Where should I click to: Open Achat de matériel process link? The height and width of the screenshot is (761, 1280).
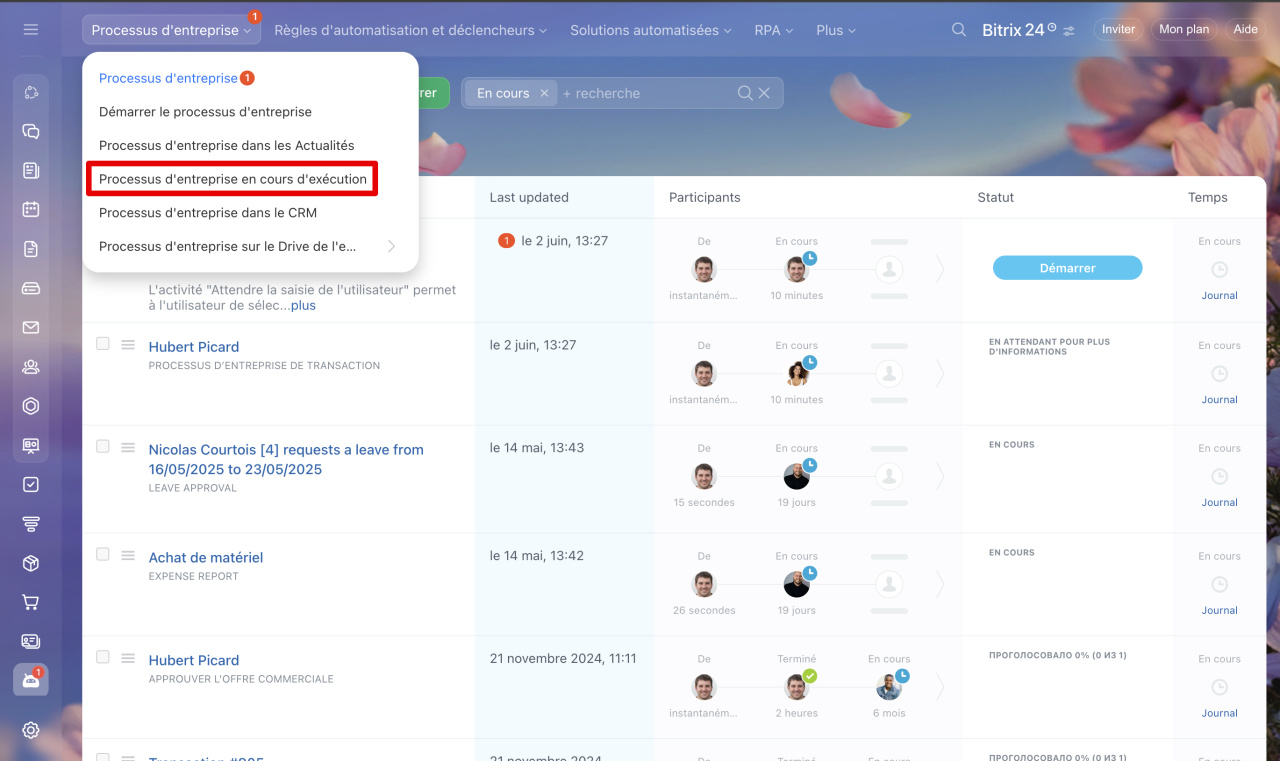206,558
